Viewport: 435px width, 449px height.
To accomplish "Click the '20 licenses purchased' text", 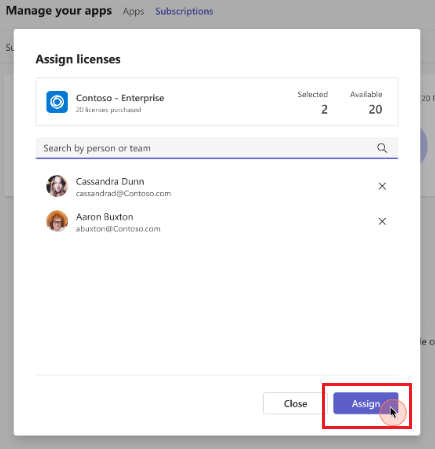I will 108,110.
